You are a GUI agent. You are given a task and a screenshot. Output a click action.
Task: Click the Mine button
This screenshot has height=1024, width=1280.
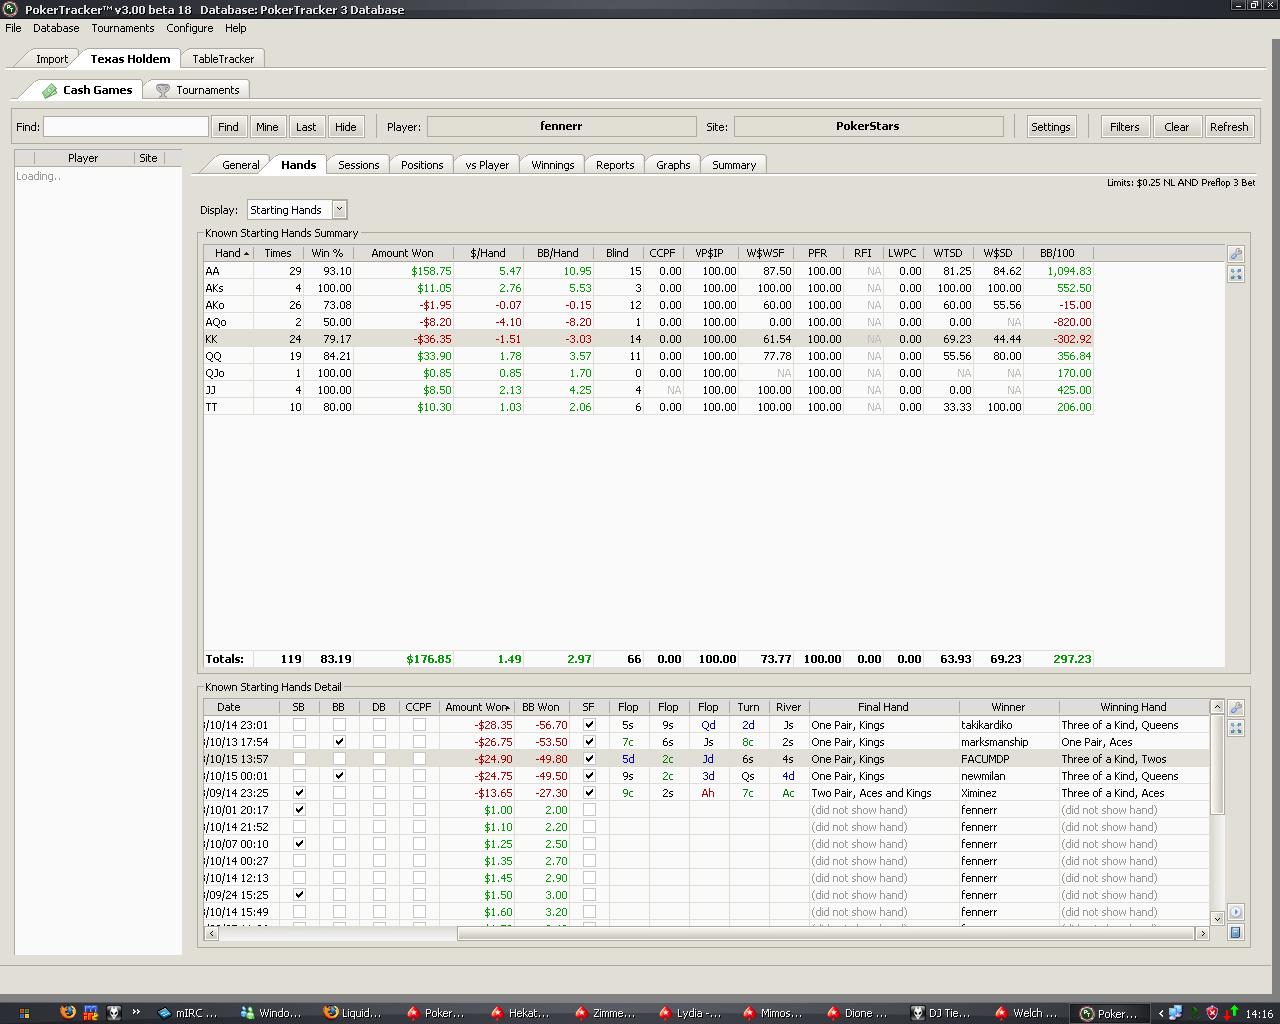267,127
